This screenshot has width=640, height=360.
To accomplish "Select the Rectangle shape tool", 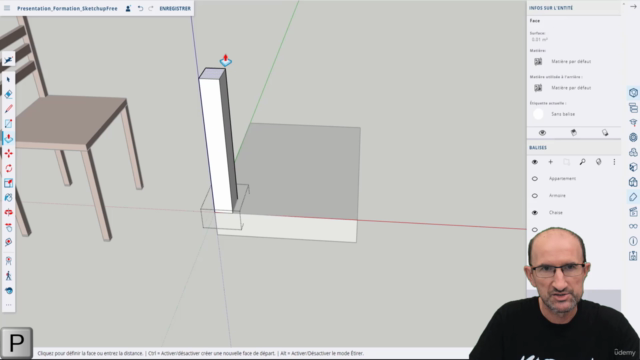I will pyautogui.click(x=9, y=124).
